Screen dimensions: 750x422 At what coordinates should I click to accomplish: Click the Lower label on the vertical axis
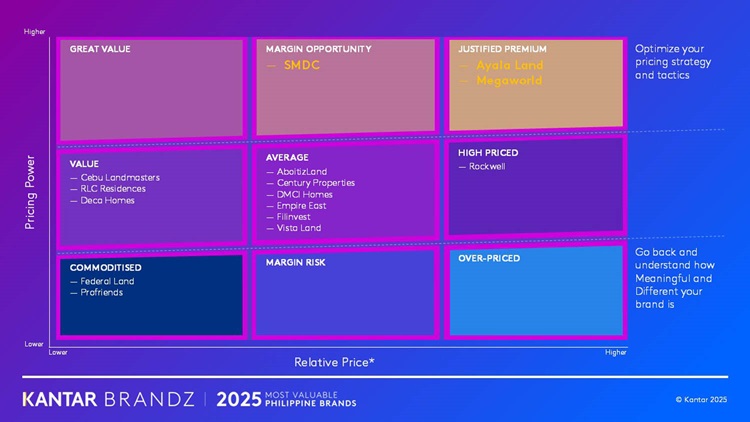pos(34,344)
